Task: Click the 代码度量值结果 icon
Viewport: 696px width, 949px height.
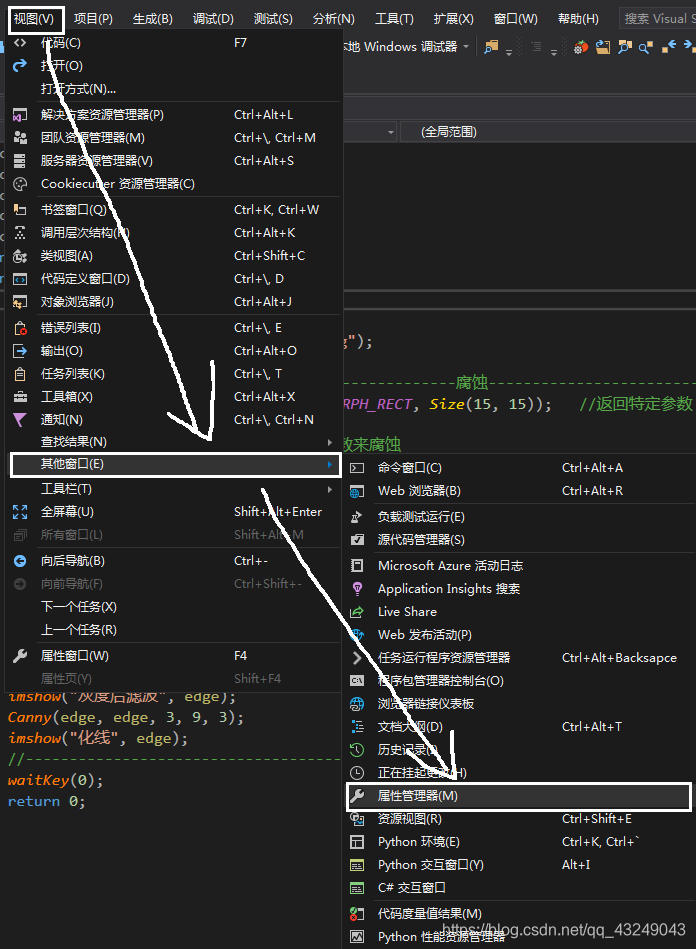Action: click(357, 913)
